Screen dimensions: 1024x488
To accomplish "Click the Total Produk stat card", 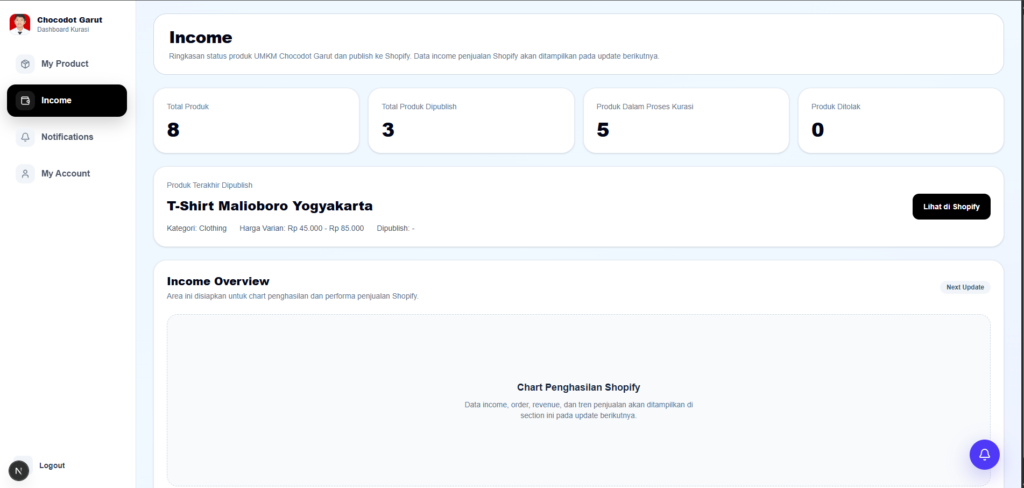I will pyautogui.click(x=256, y=120).
